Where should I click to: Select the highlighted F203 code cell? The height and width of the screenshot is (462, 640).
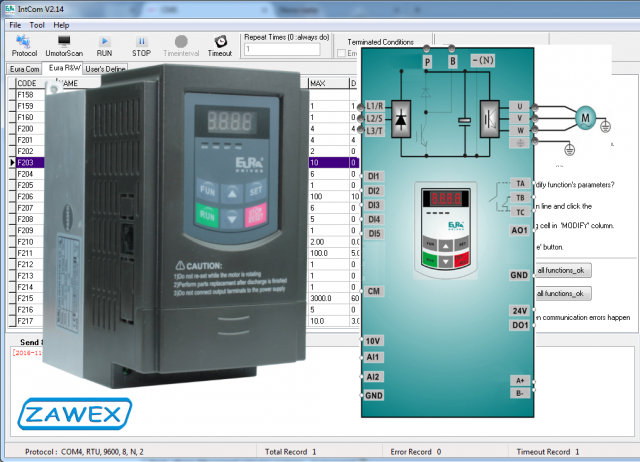pyautogui.click(x=30, y=162)
